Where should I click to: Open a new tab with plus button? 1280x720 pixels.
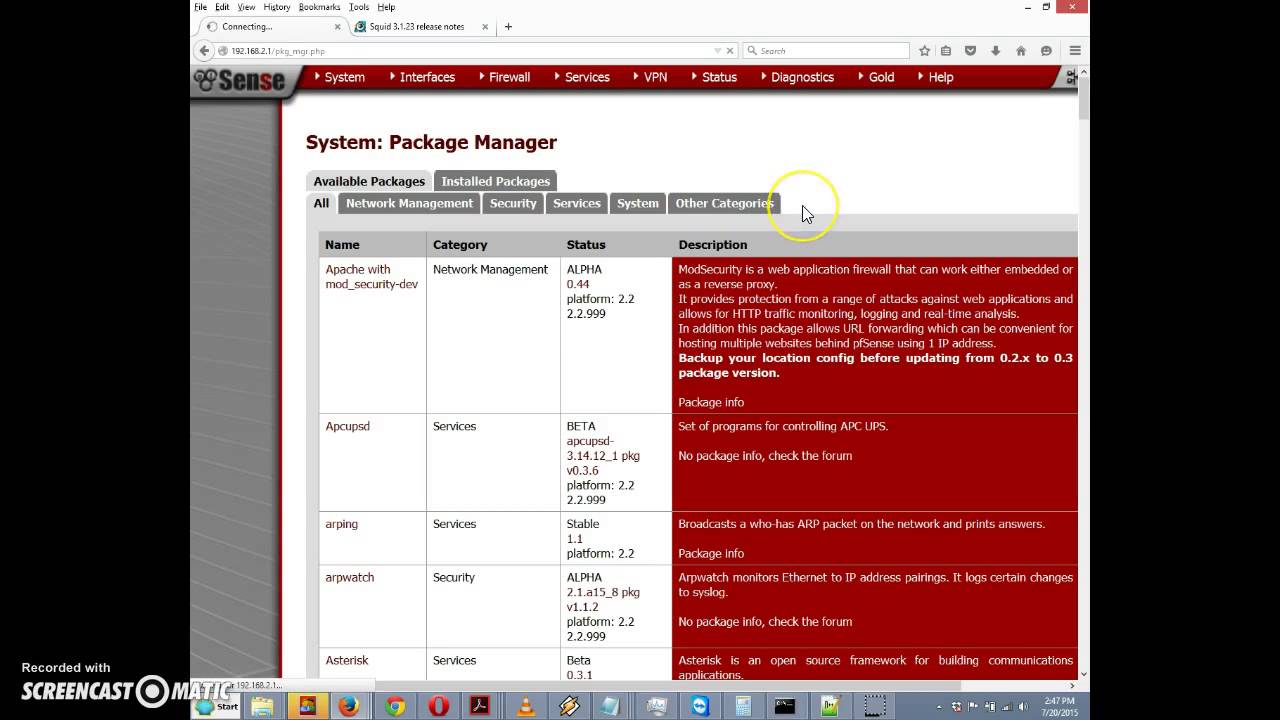click(x=508, y=27)
